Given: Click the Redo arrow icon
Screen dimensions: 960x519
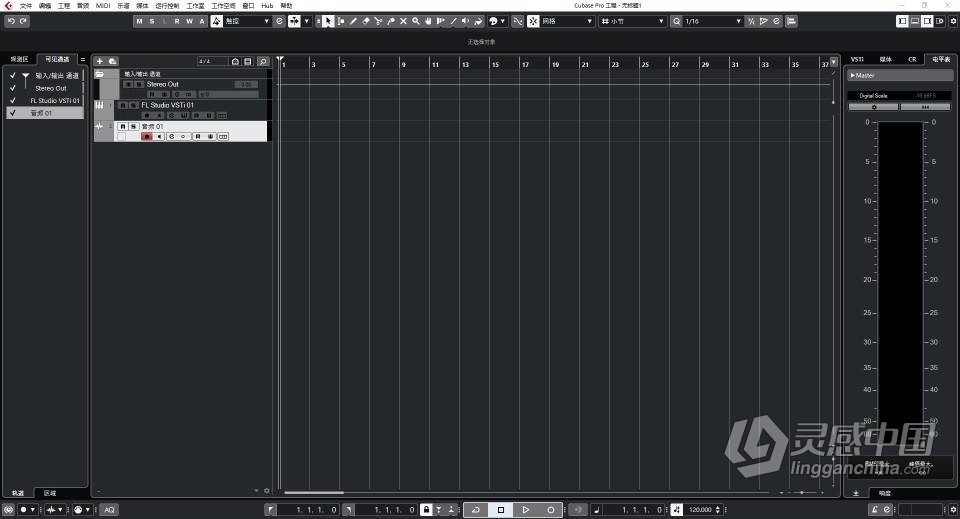Looking at the screenshot, I should (x=23, y=21).
